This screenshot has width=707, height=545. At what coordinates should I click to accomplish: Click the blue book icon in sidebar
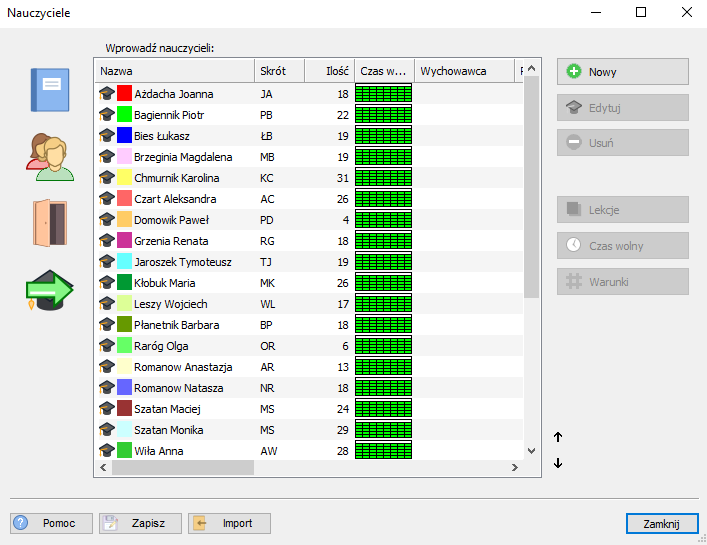click(x=50, y=90)
